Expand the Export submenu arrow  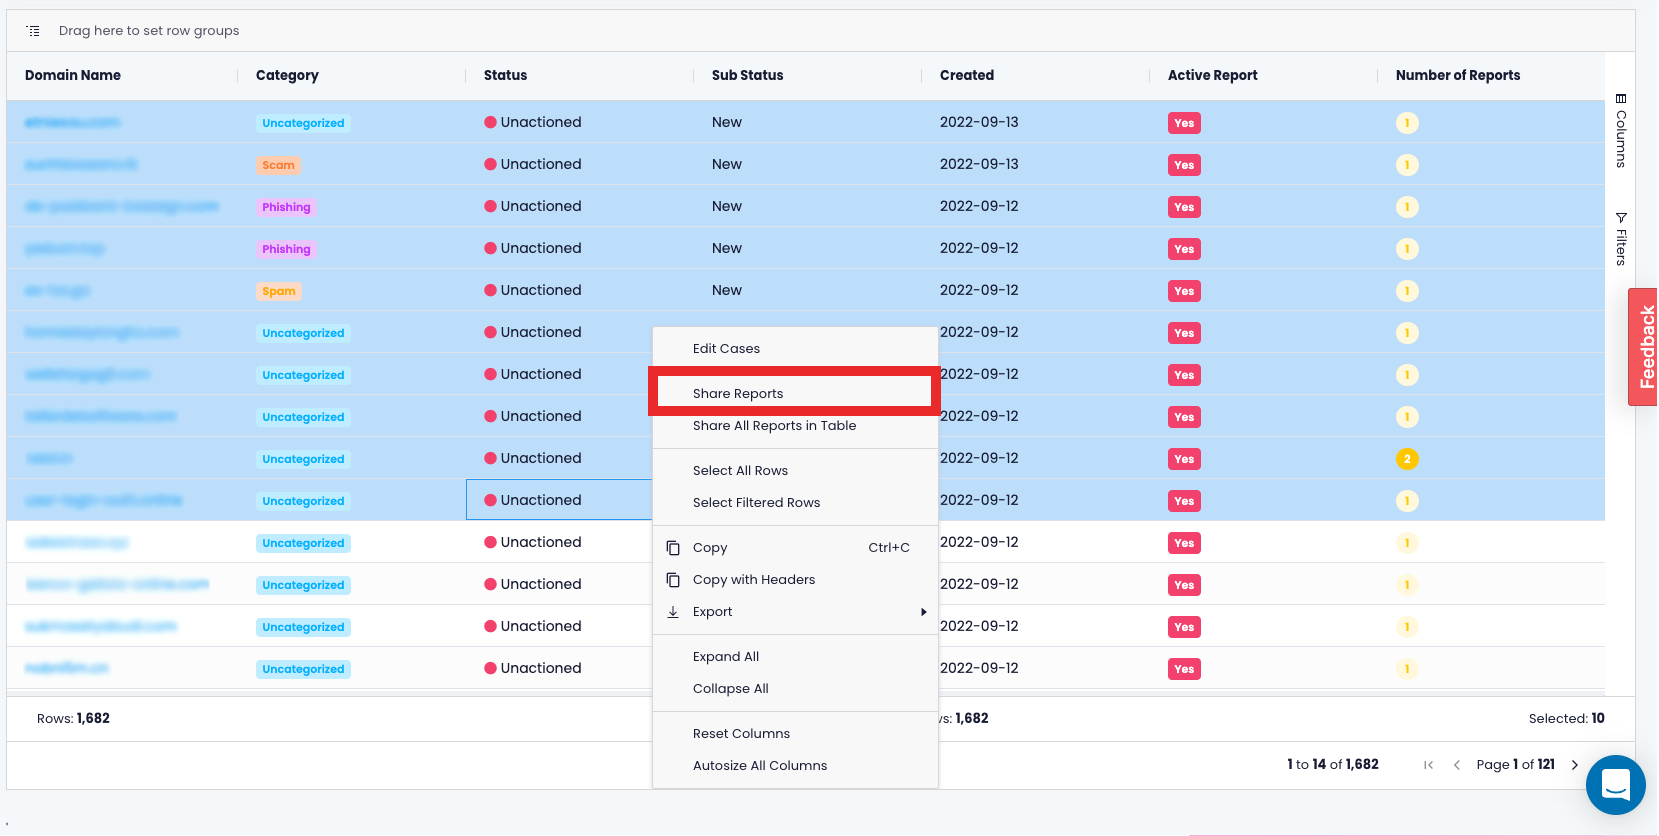[x=923, y=612]
